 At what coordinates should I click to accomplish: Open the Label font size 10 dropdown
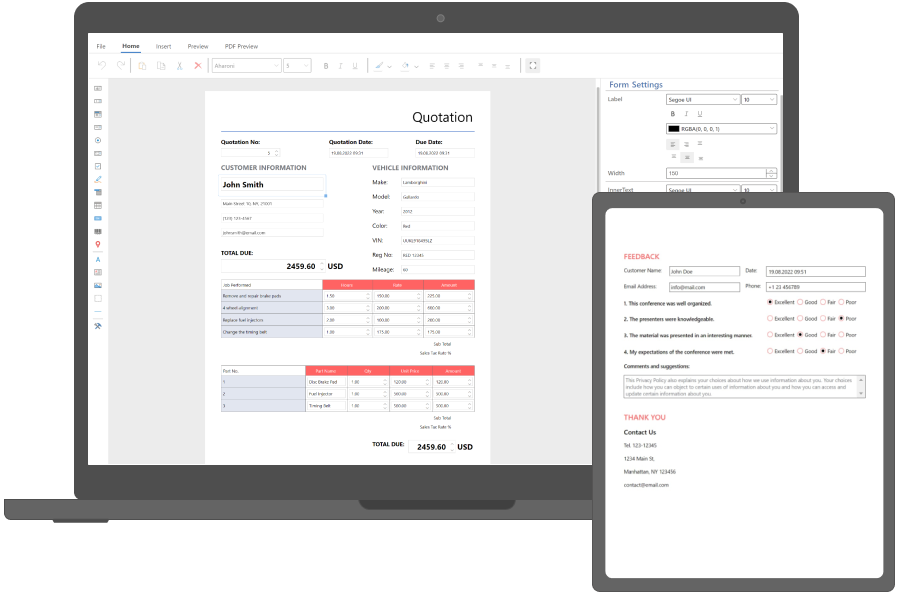click(759, 100)
